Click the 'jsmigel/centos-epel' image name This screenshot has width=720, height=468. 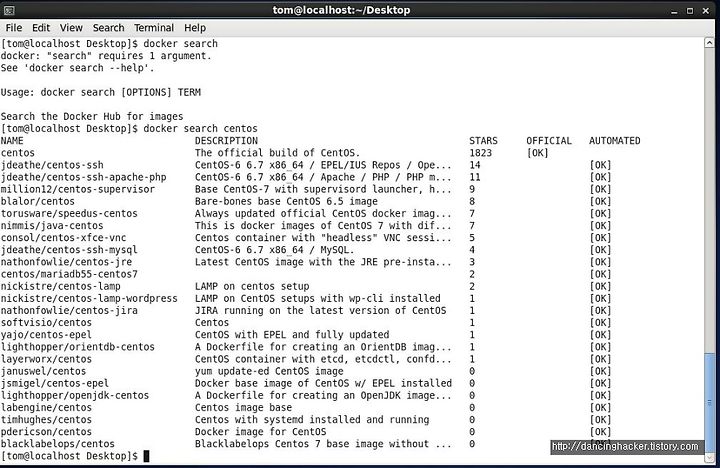point(55,383)
